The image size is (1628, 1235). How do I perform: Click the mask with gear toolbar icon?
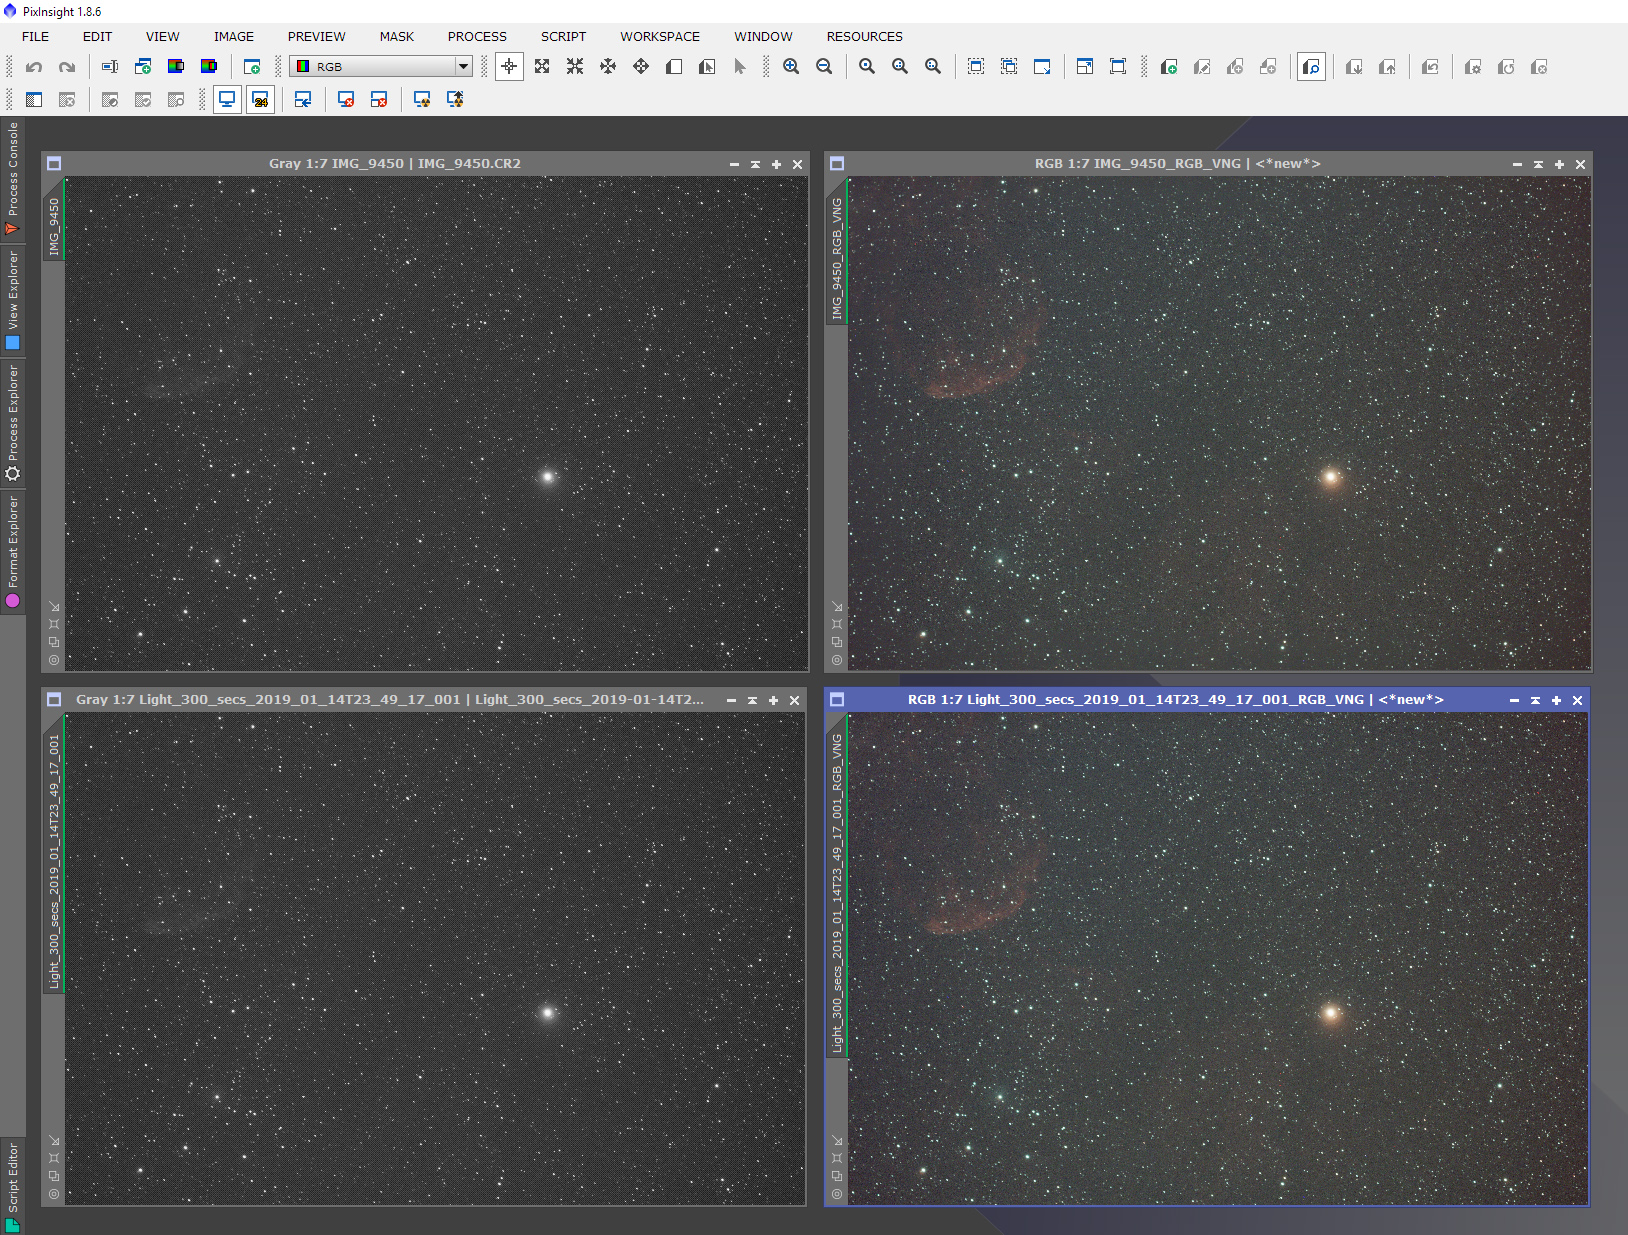tap(1473, 67)
